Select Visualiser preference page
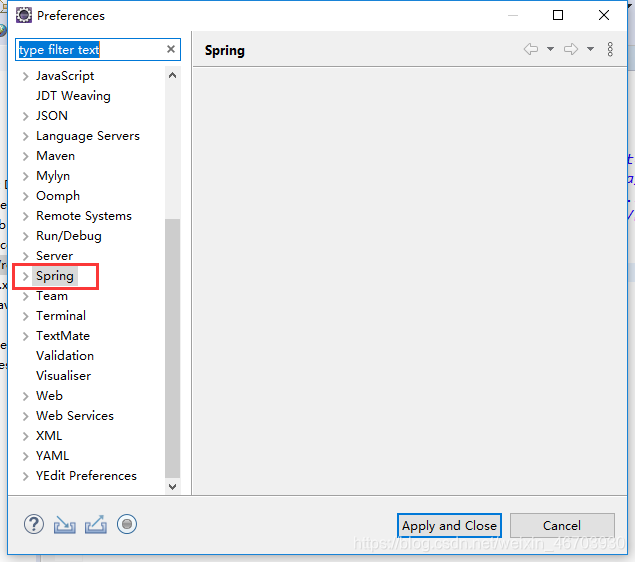Screen dimensions: 635x562 [64, 375]
